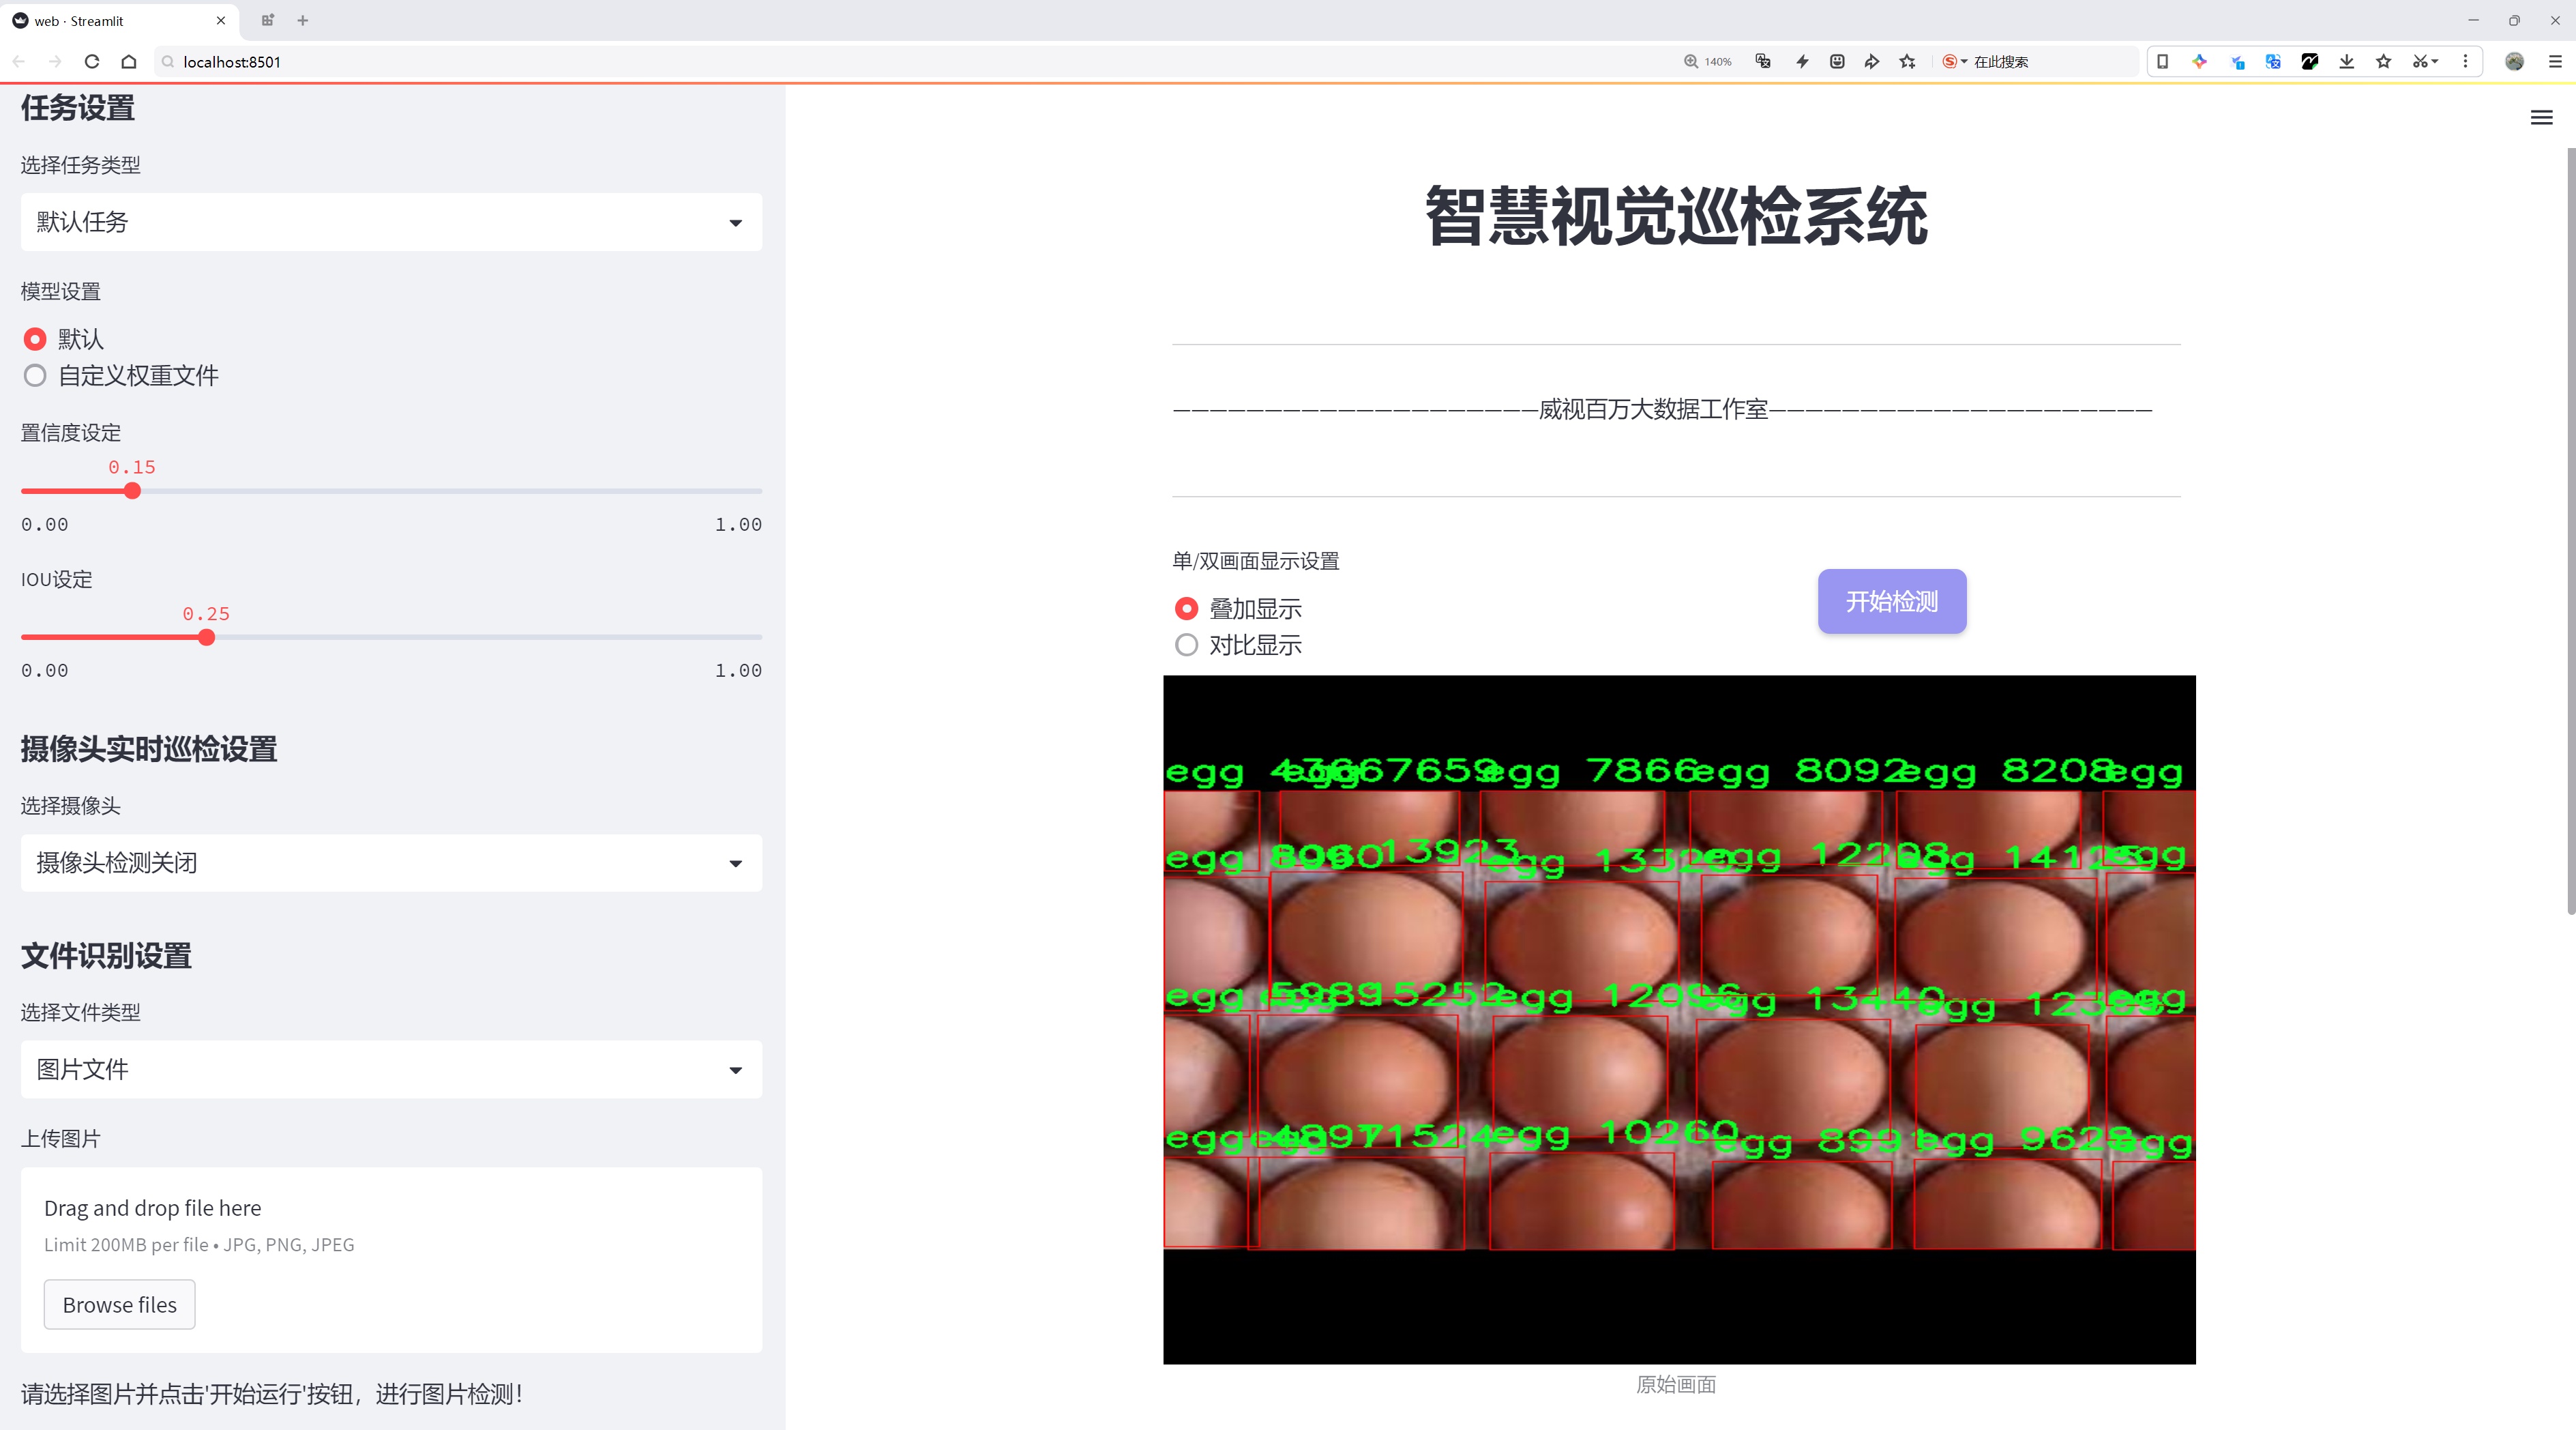Viewport: 2576px width, 1430px height.
Task: Click the 开始检测 button
Action: [1892, 601]
